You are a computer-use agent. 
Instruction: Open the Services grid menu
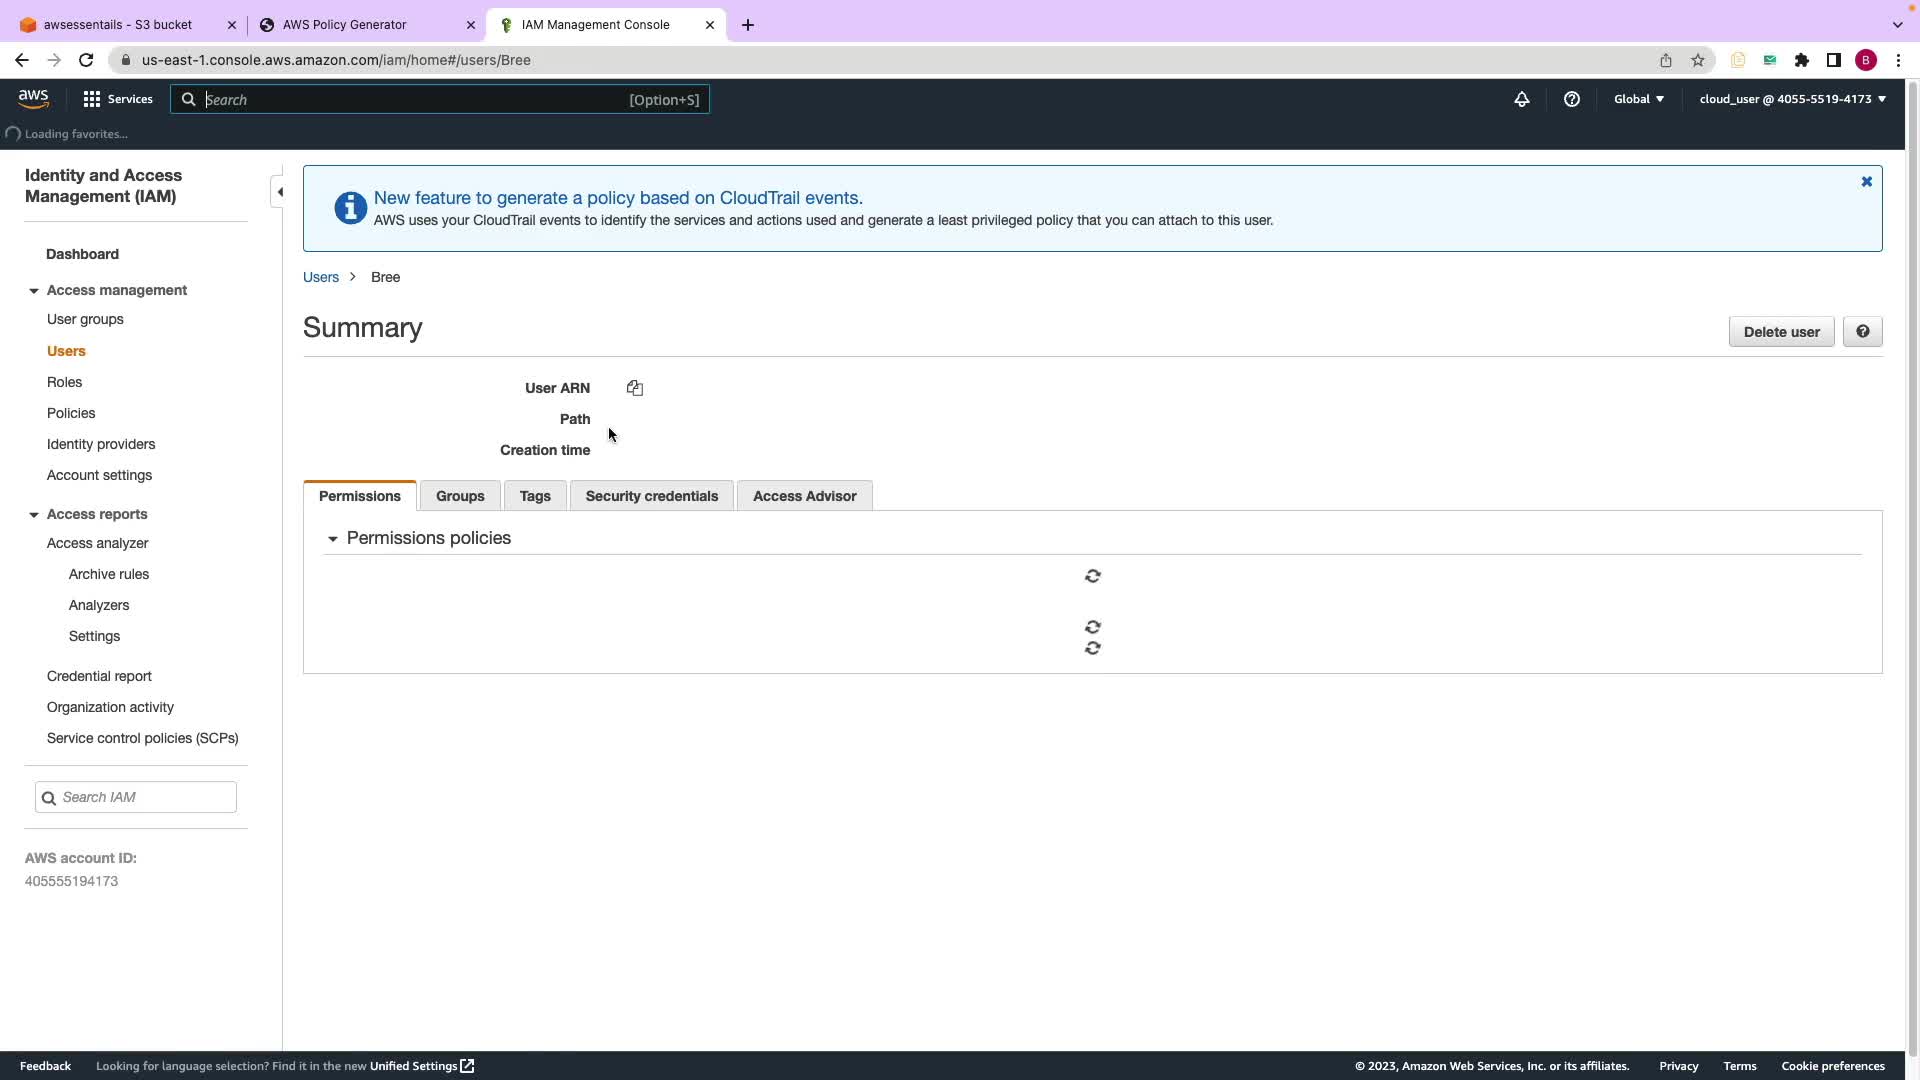click(x=118, y=99)
